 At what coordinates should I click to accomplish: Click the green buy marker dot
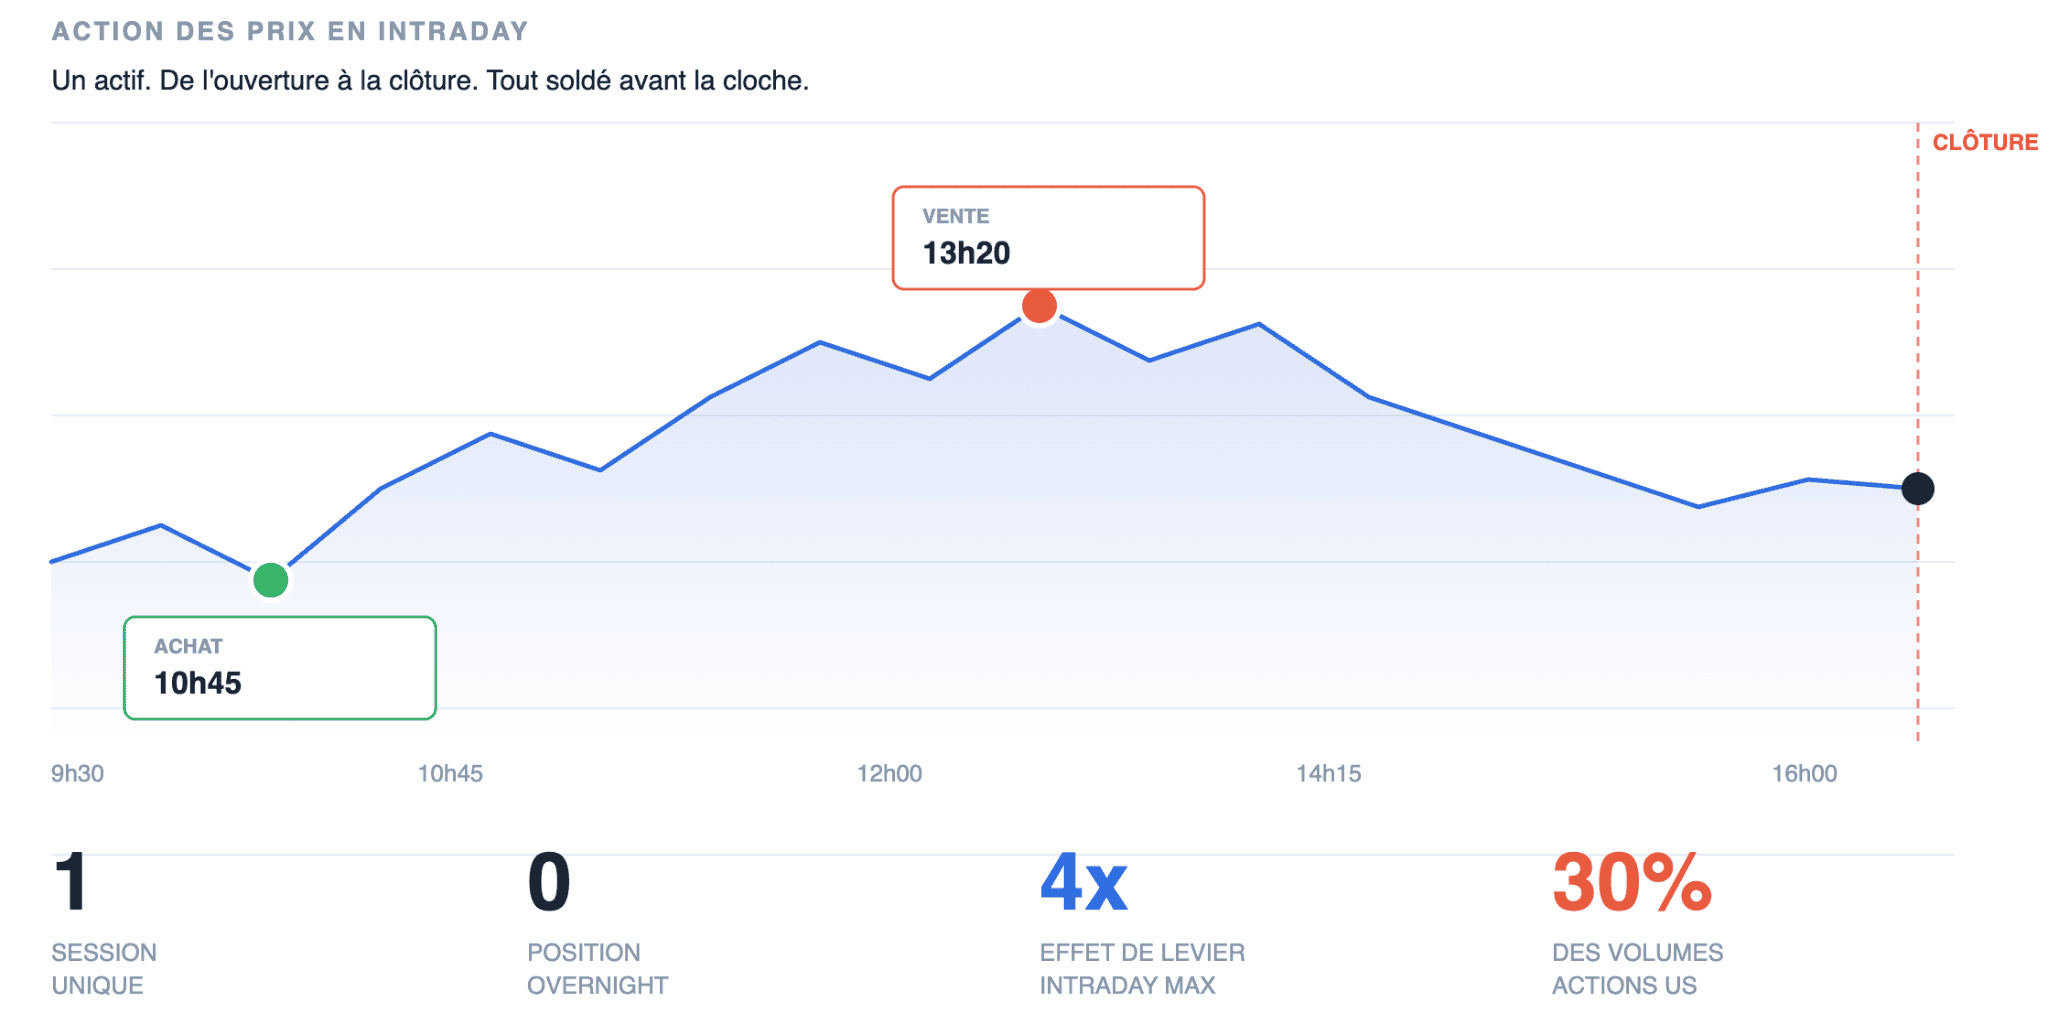tap(270, 580)
